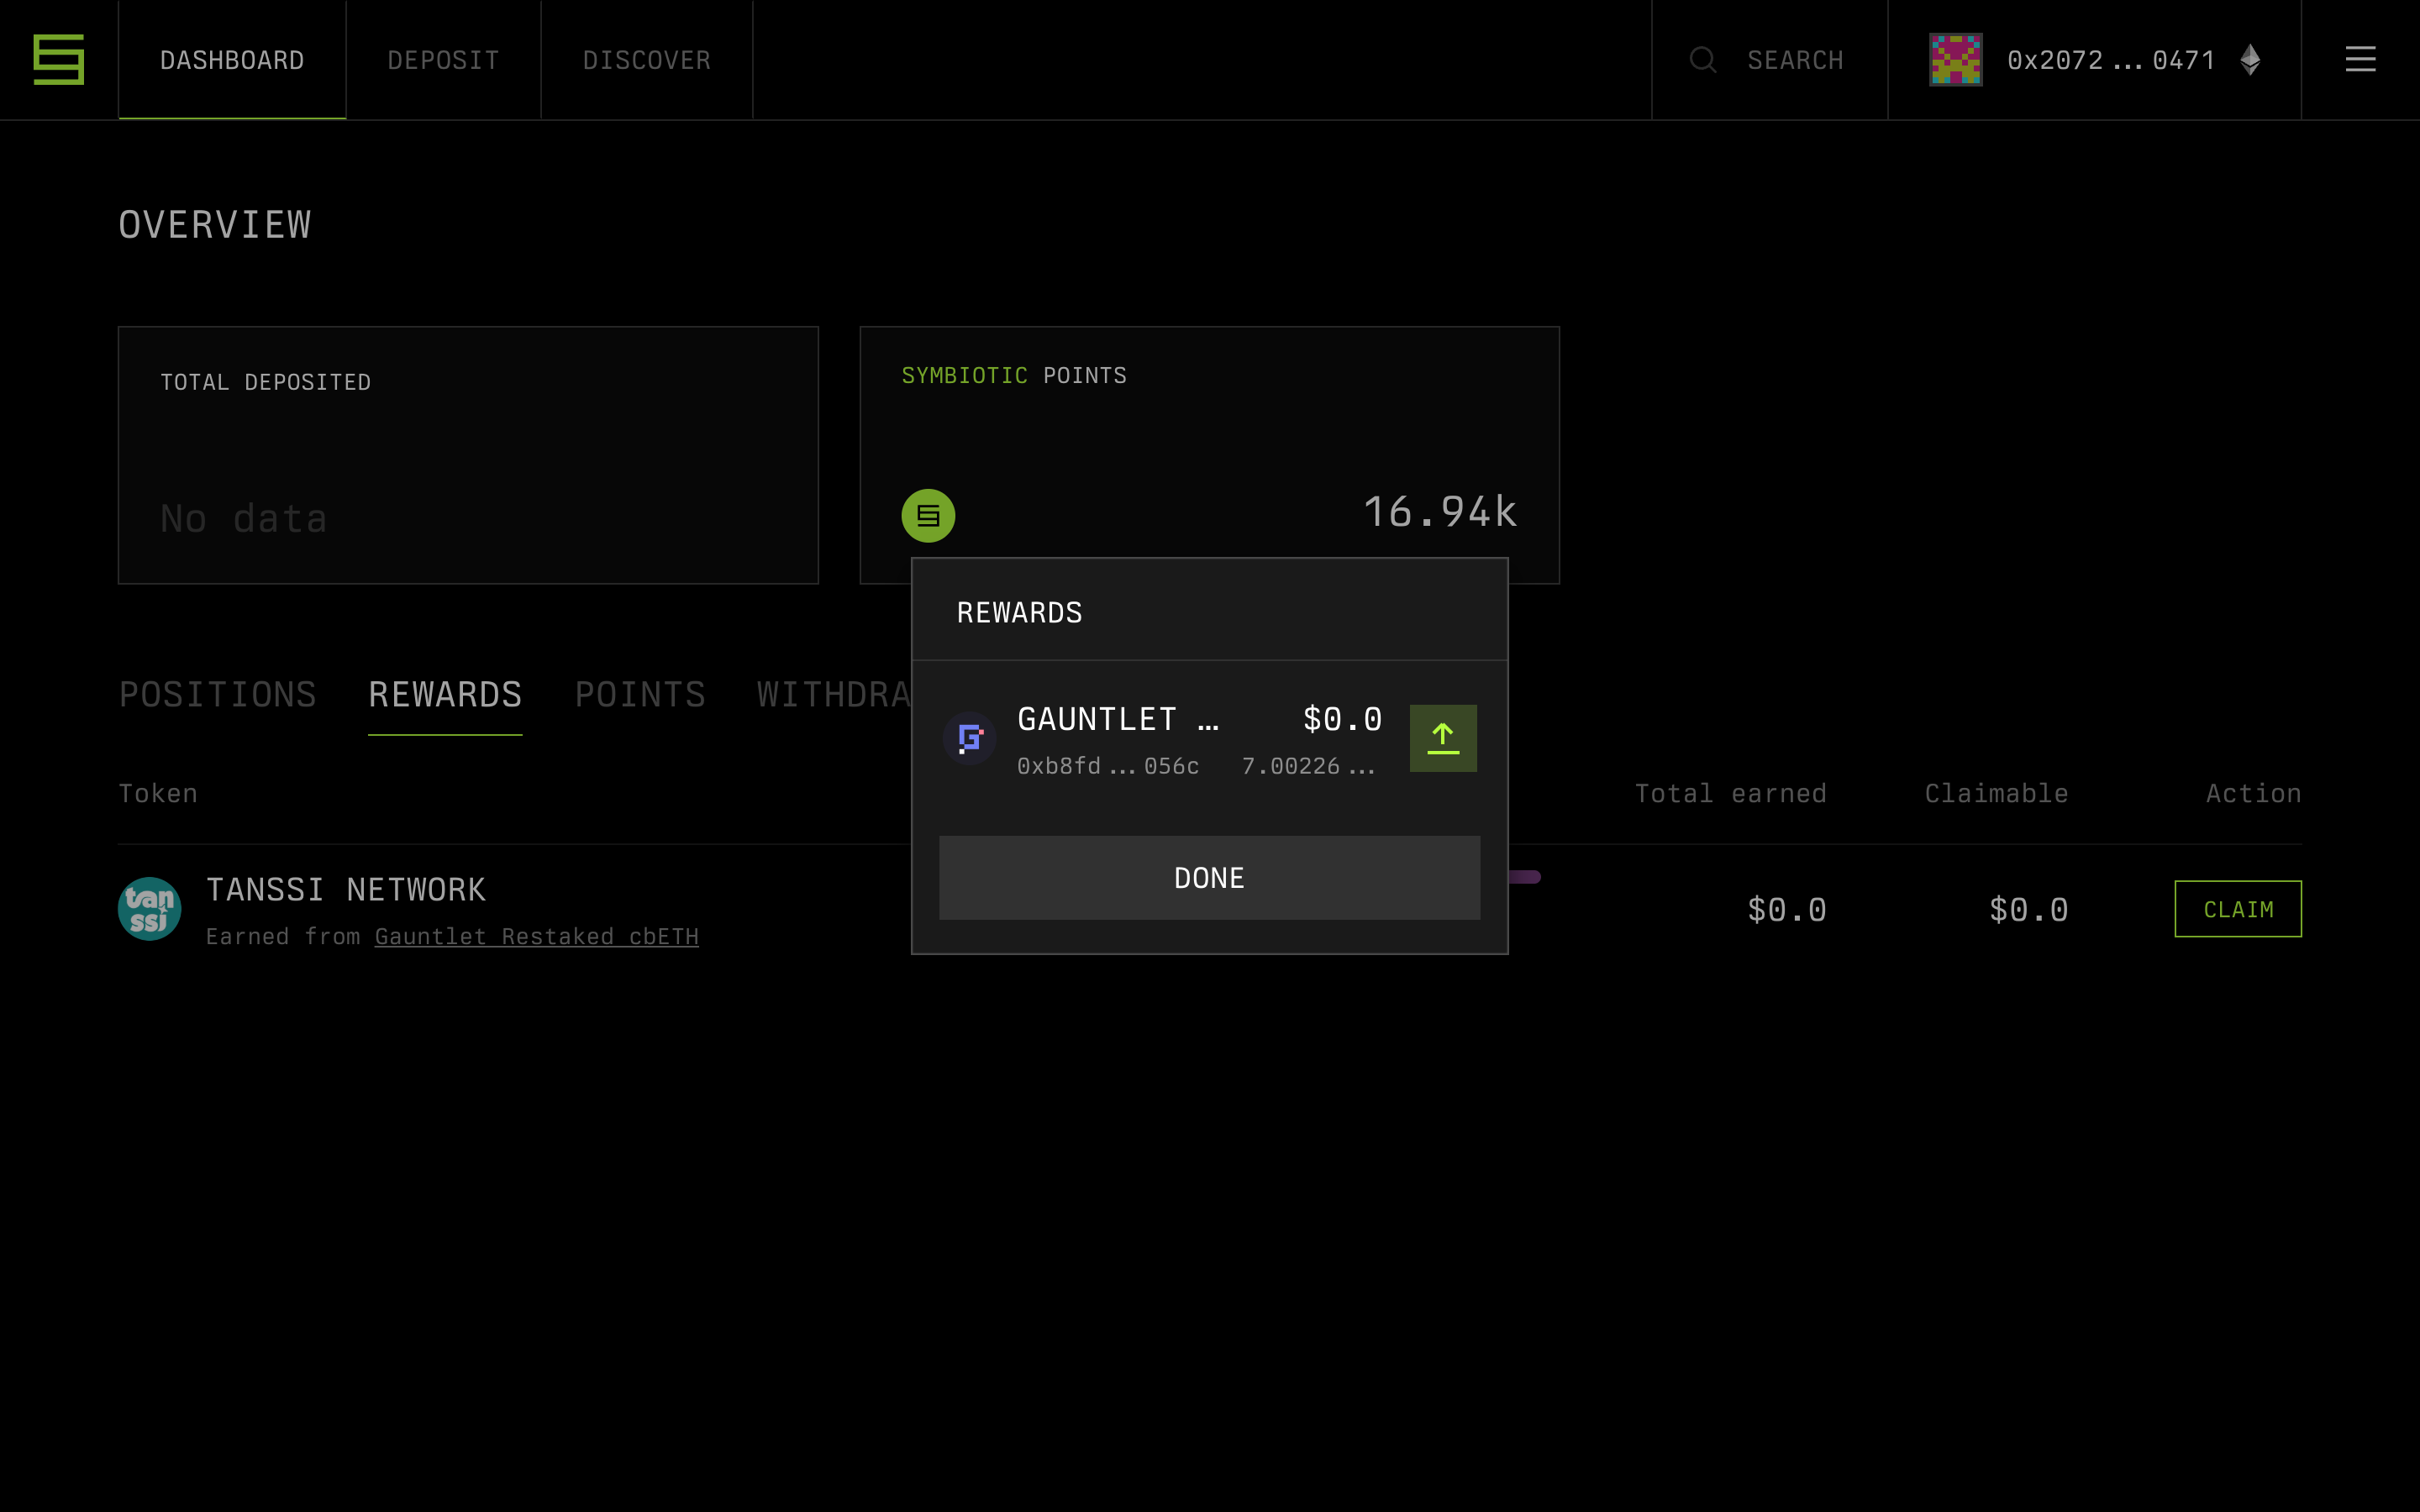Click the Symbiotic Points card title
This screenshot has width=2420, height=1512.
[x=1014, y=376]
